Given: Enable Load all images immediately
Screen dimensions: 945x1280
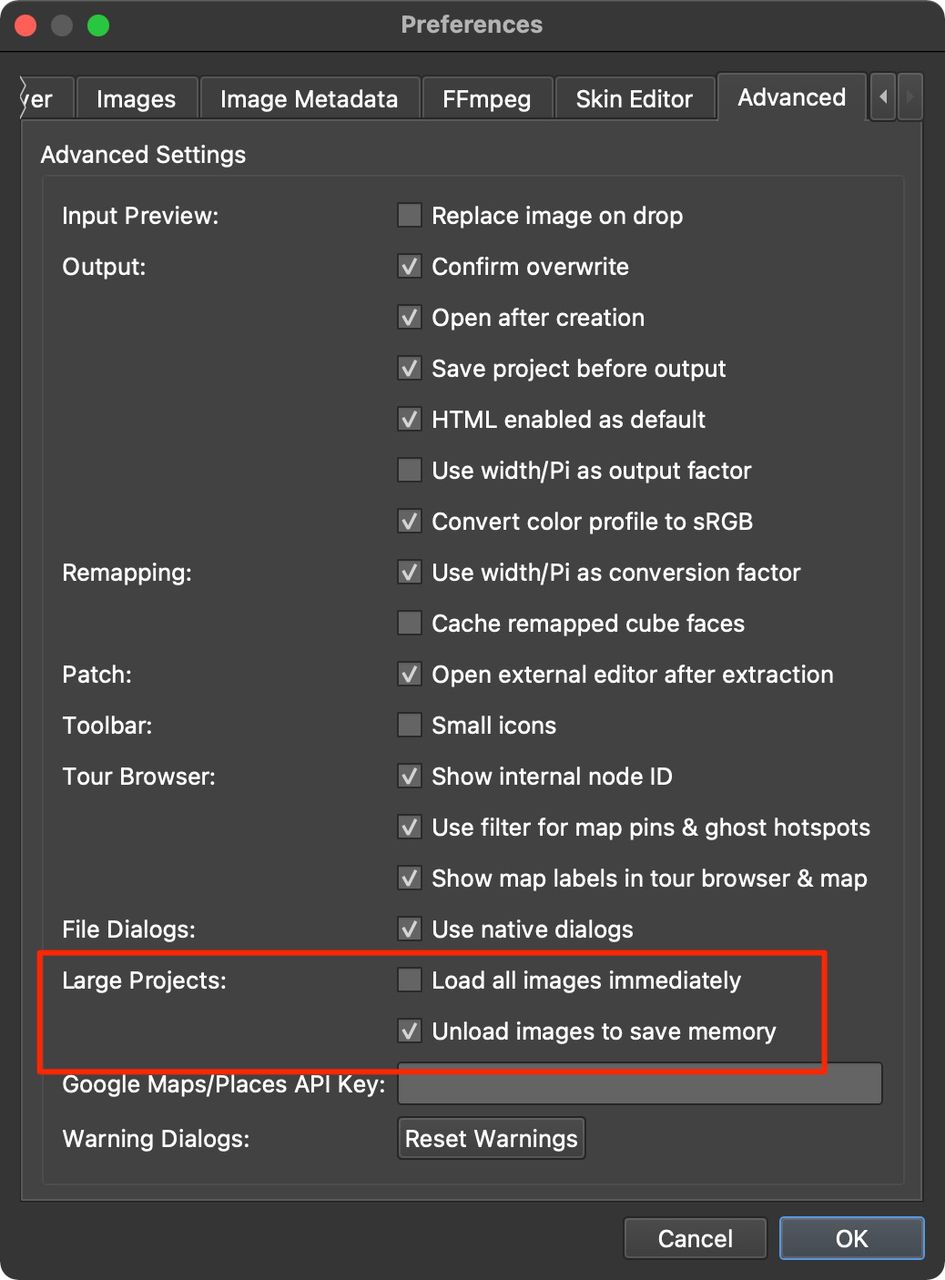Looking at the screenshot, I should (x=409, y=980).
